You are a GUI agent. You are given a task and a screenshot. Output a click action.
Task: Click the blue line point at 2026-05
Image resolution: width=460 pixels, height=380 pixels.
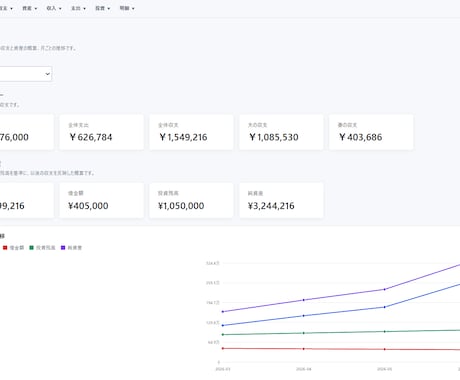tap(385, 307)
